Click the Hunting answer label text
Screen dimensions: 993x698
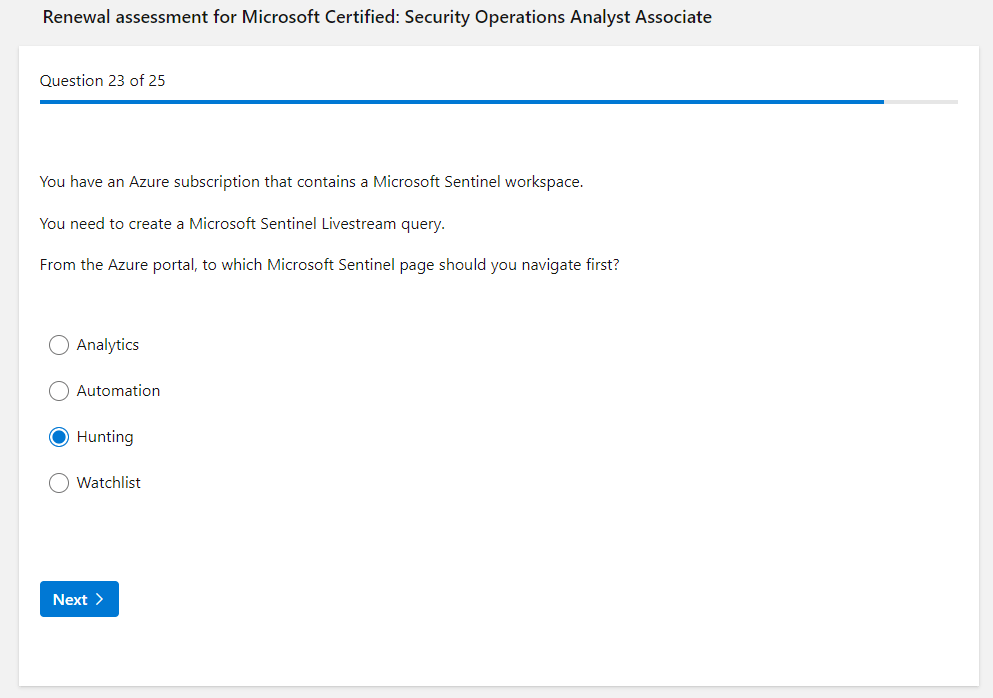(105, 437)
